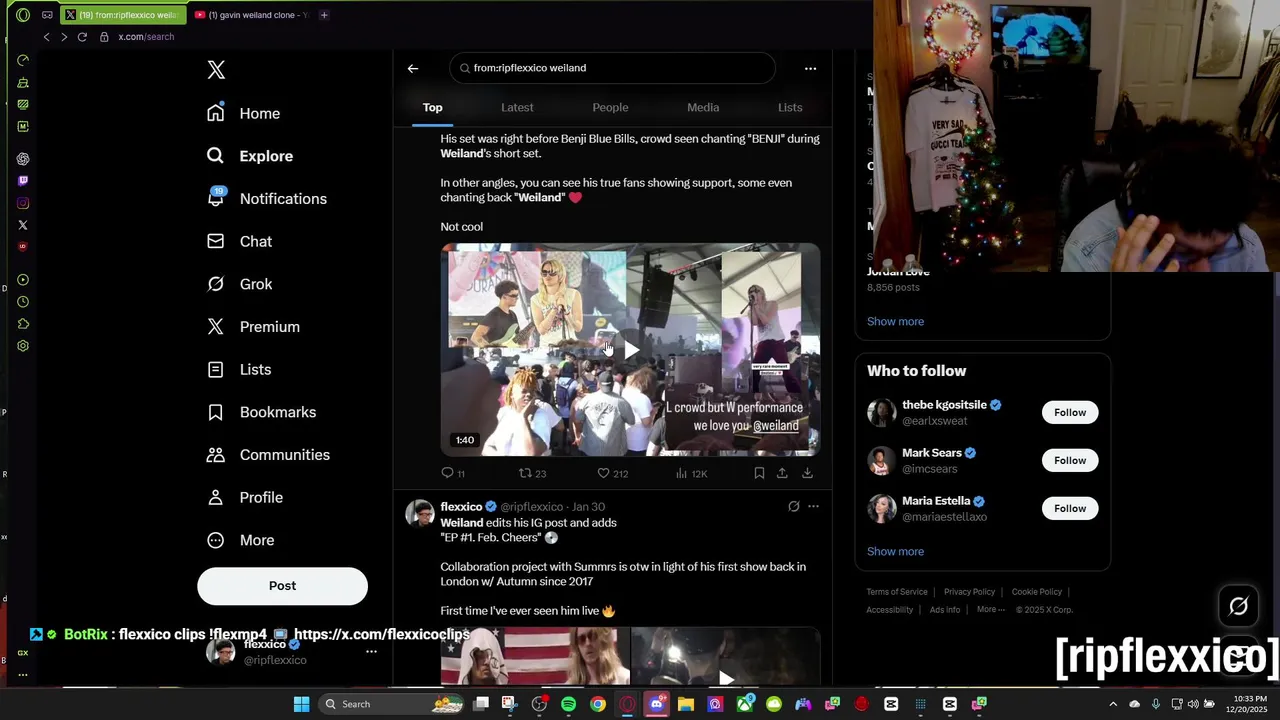Screen dimensions: 1280x720
Task: Open Chat in the navigation
Action: click(x=239, y=241)
